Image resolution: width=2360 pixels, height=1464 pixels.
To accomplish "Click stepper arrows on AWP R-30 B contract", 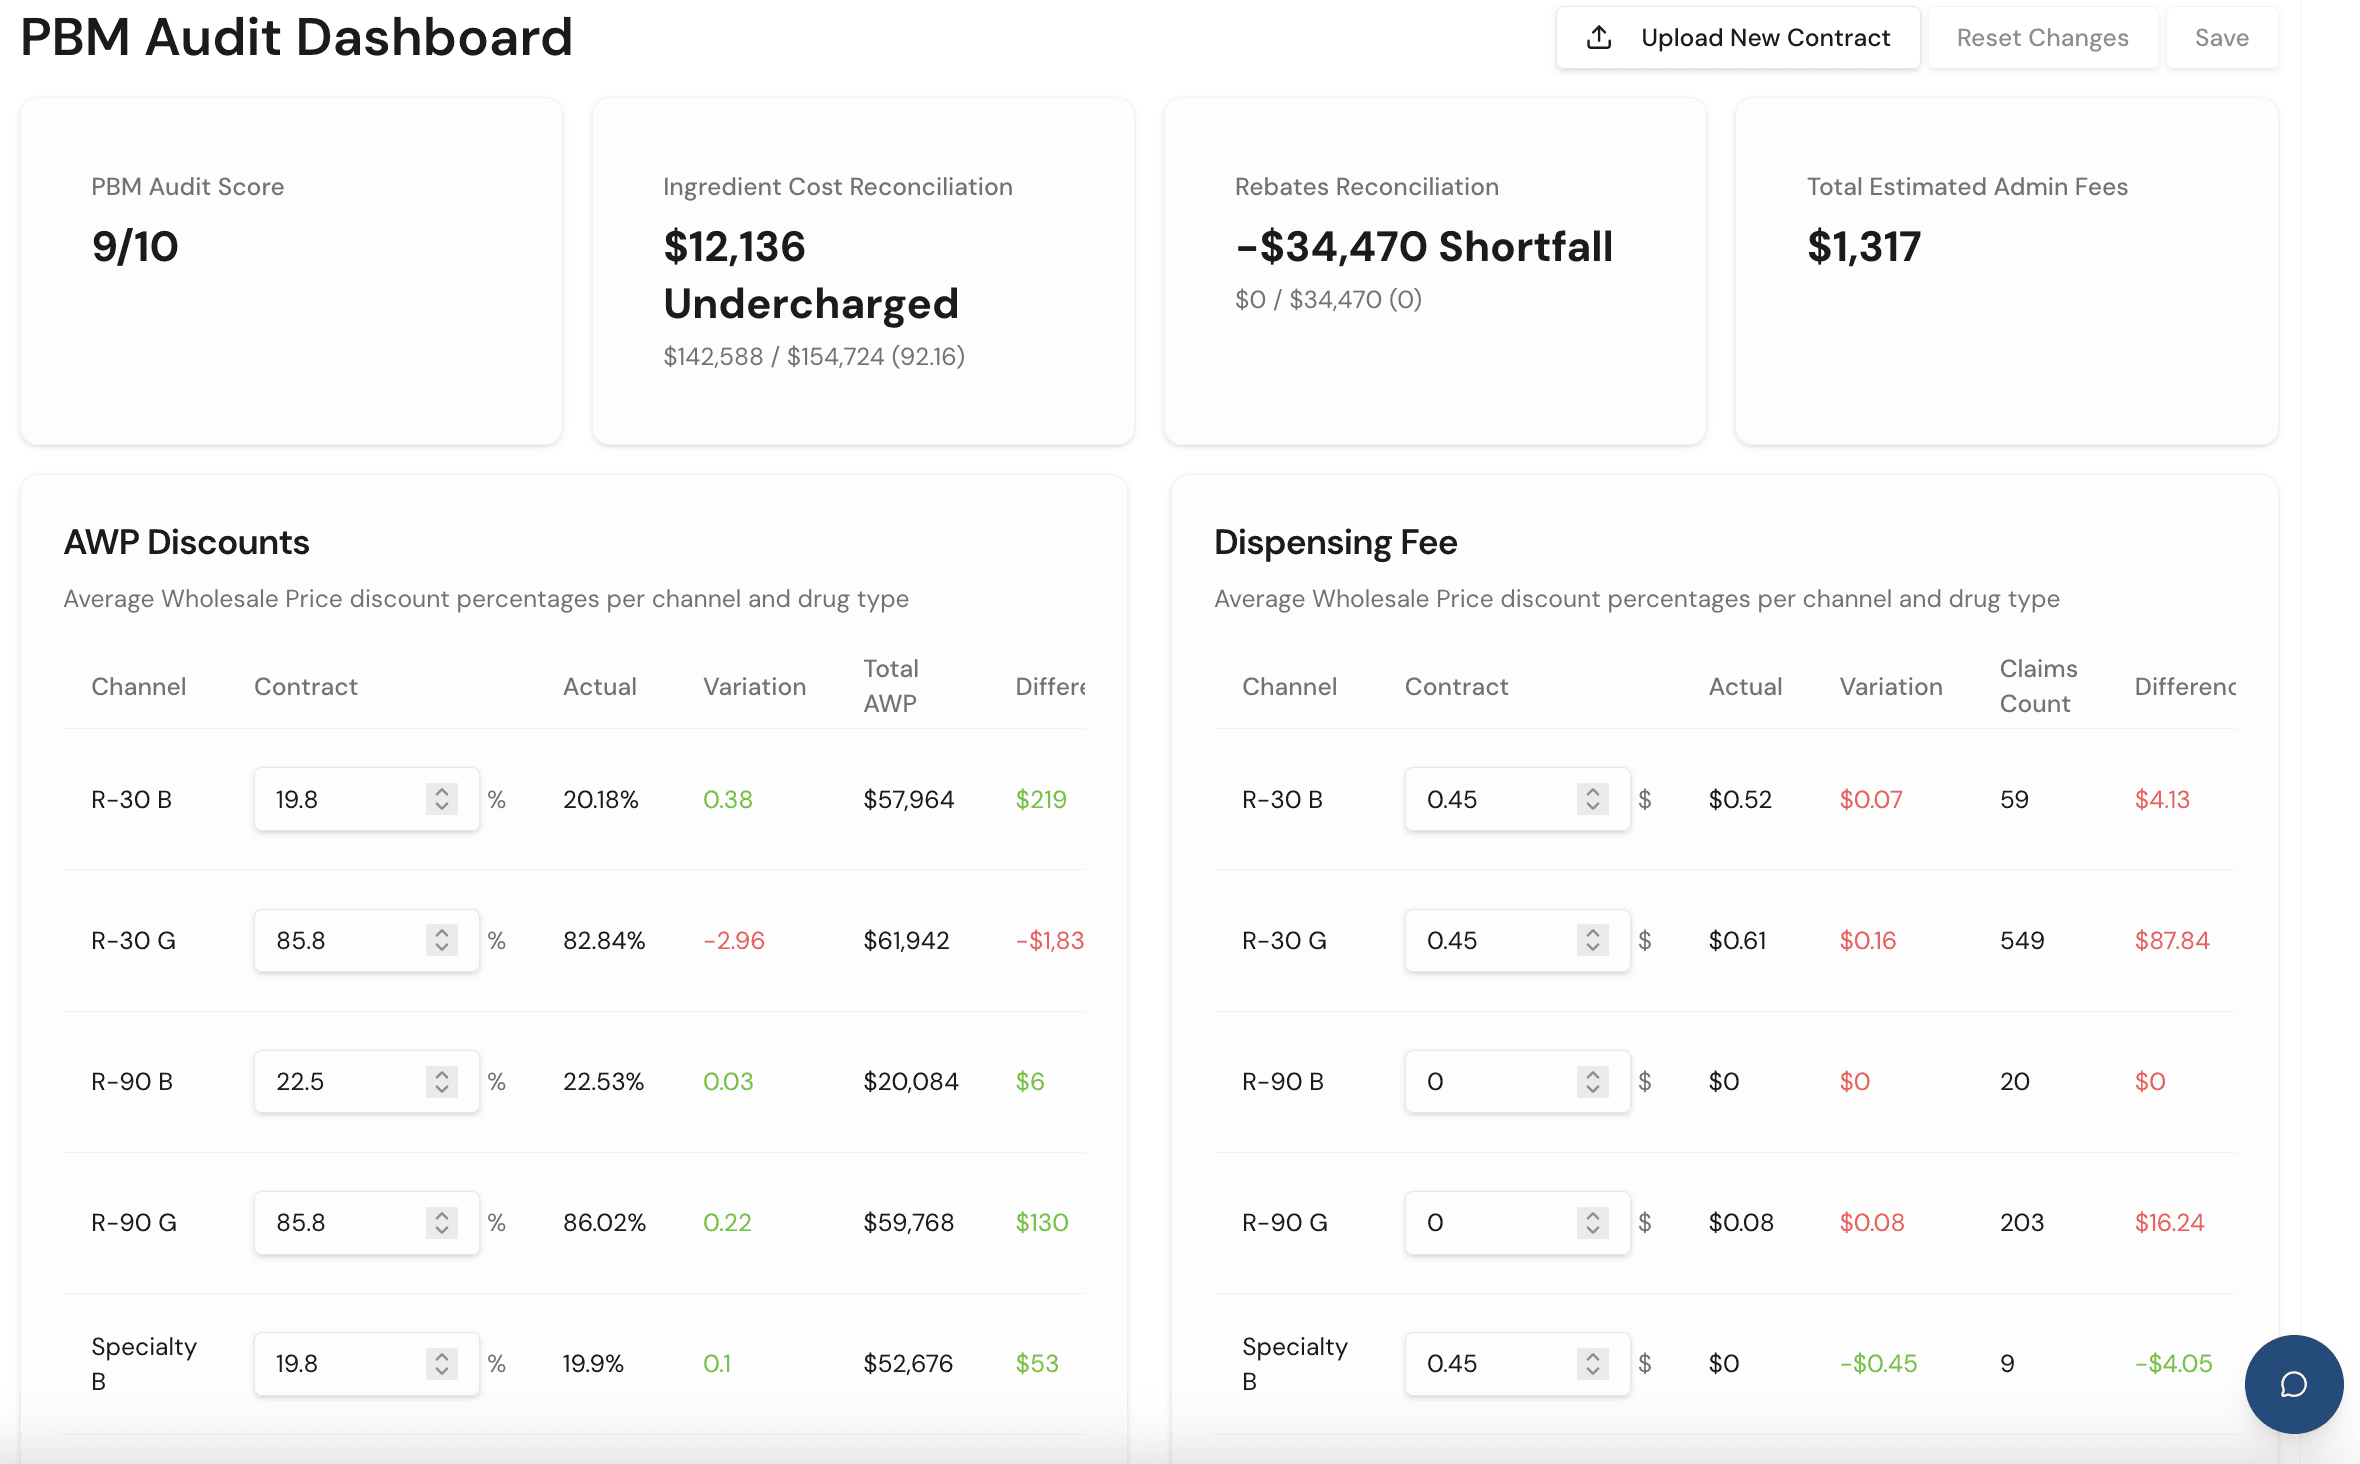I will 442,799.
